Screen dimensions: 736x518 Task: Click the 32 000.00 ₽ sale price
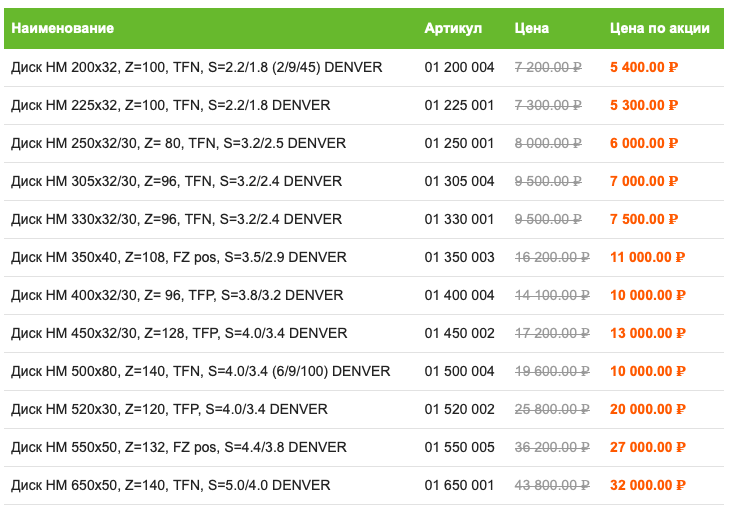coord(648,485)
